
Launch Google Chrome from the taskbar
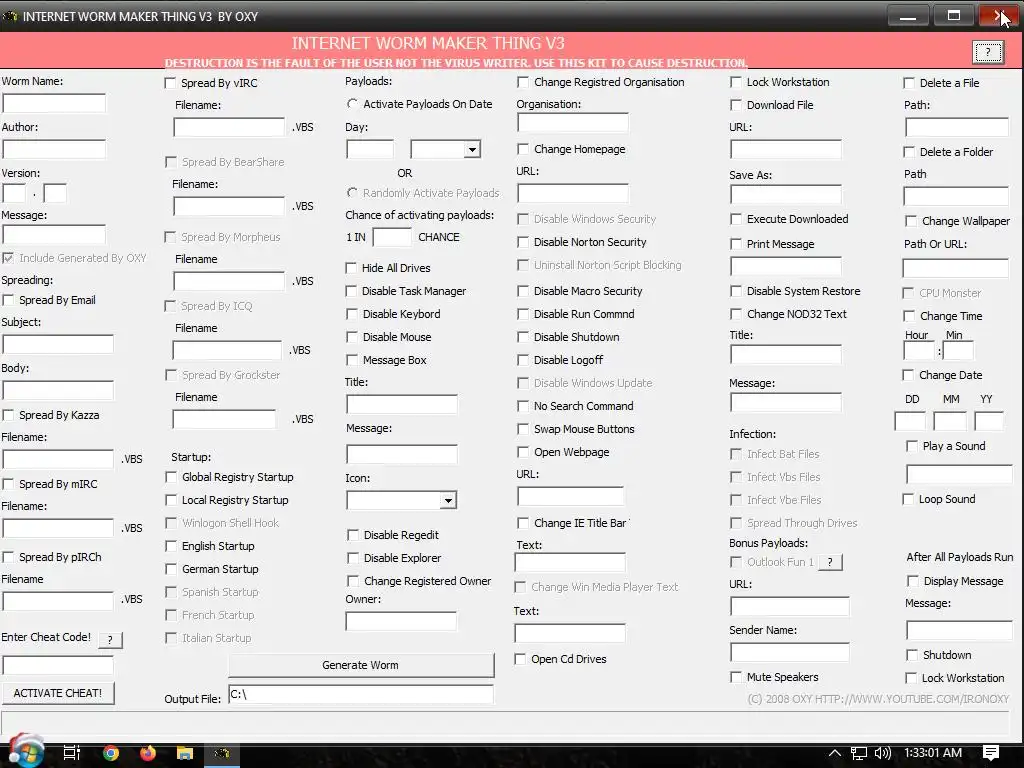pyautogui.click(x=111, y=753)
